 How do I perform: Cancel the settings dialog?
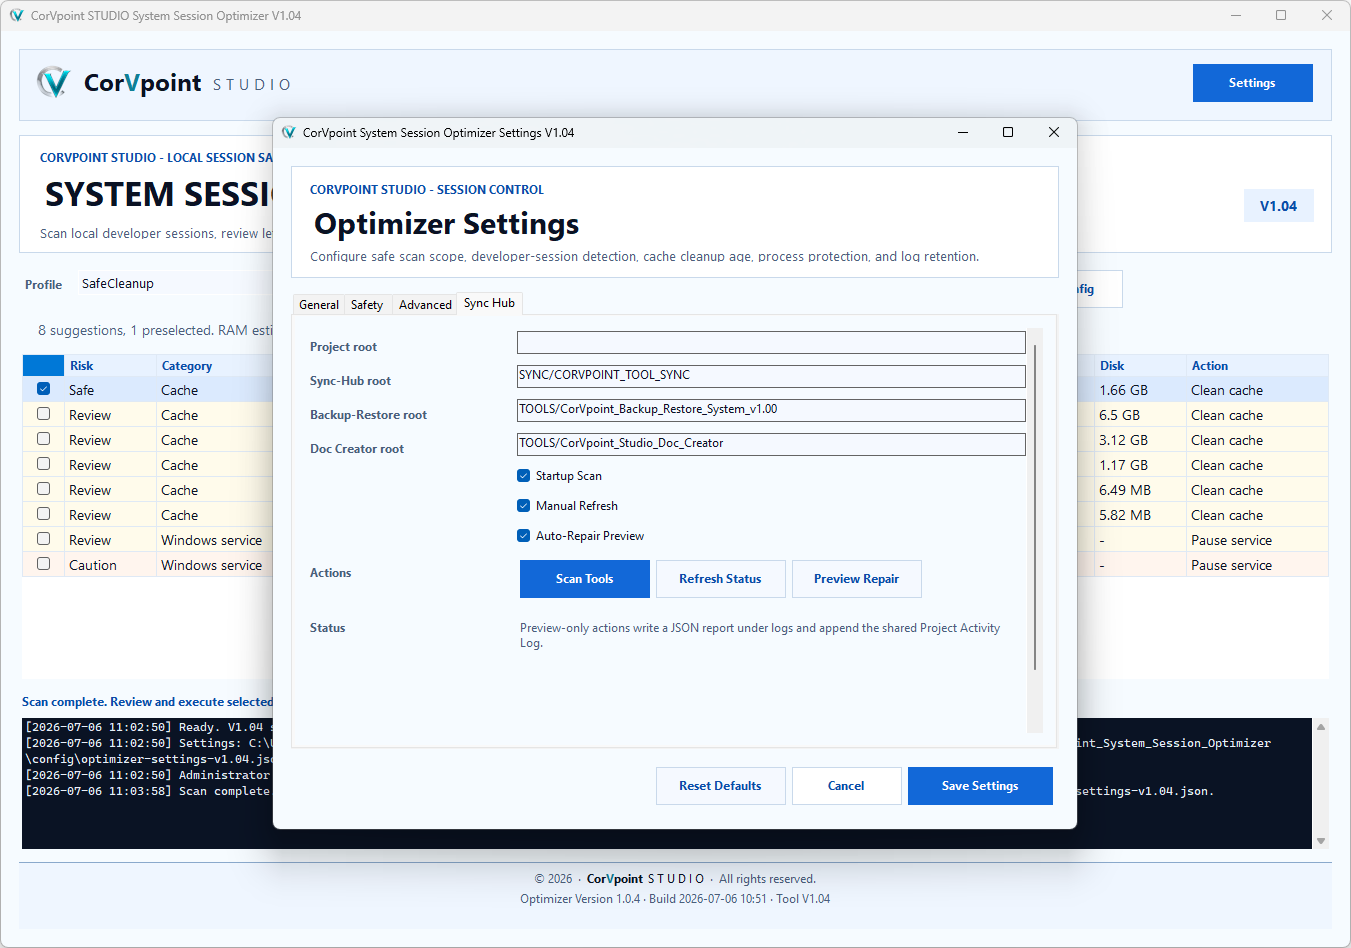[x=846, y=786]
